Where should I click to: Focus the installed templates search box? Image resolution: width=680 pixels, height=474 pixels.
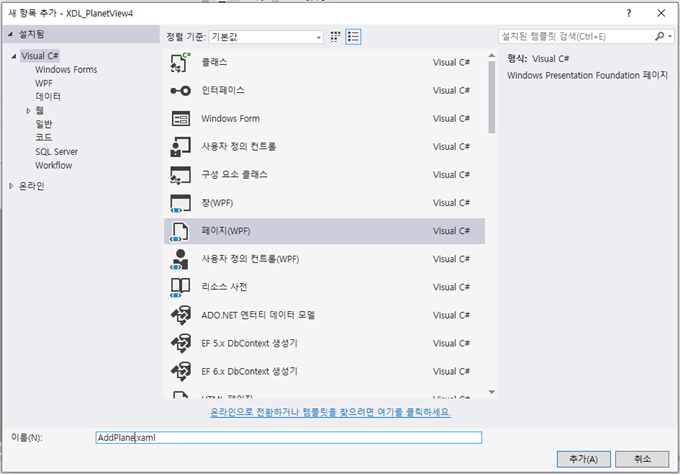(x=577, y=36)
